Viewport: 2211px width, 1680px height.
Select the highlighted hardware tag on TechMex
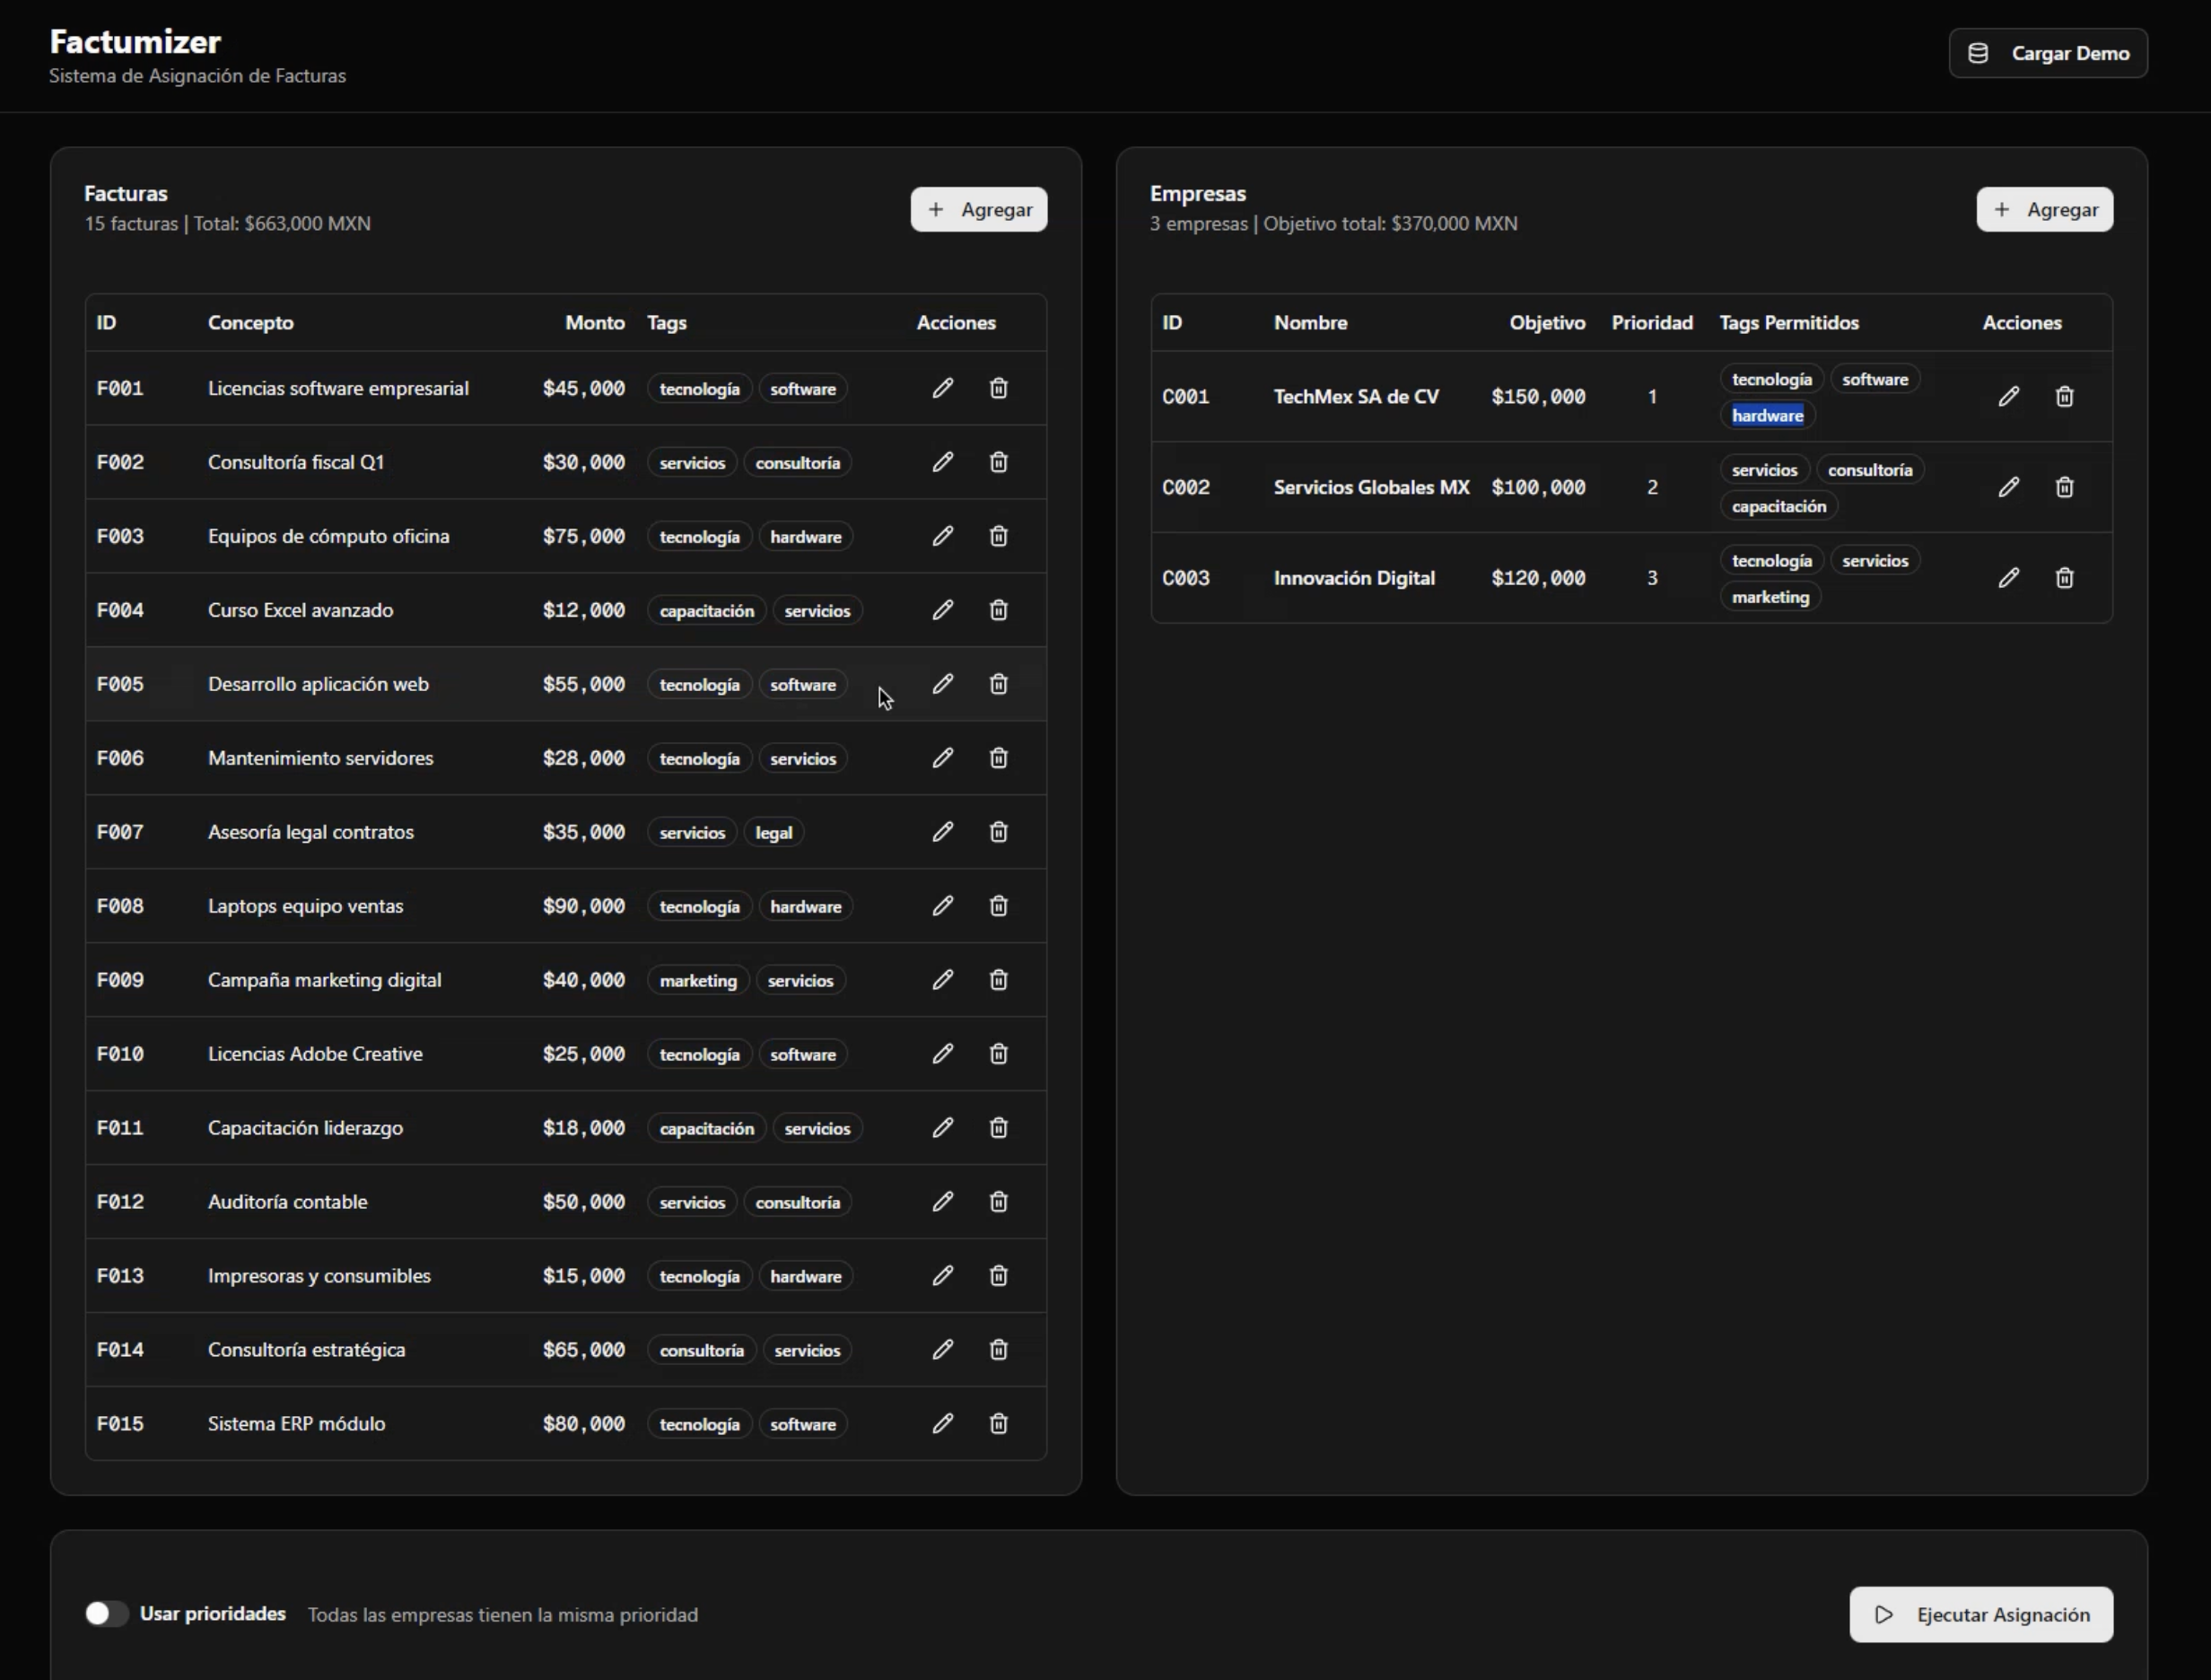click(x=1768, y=415)
